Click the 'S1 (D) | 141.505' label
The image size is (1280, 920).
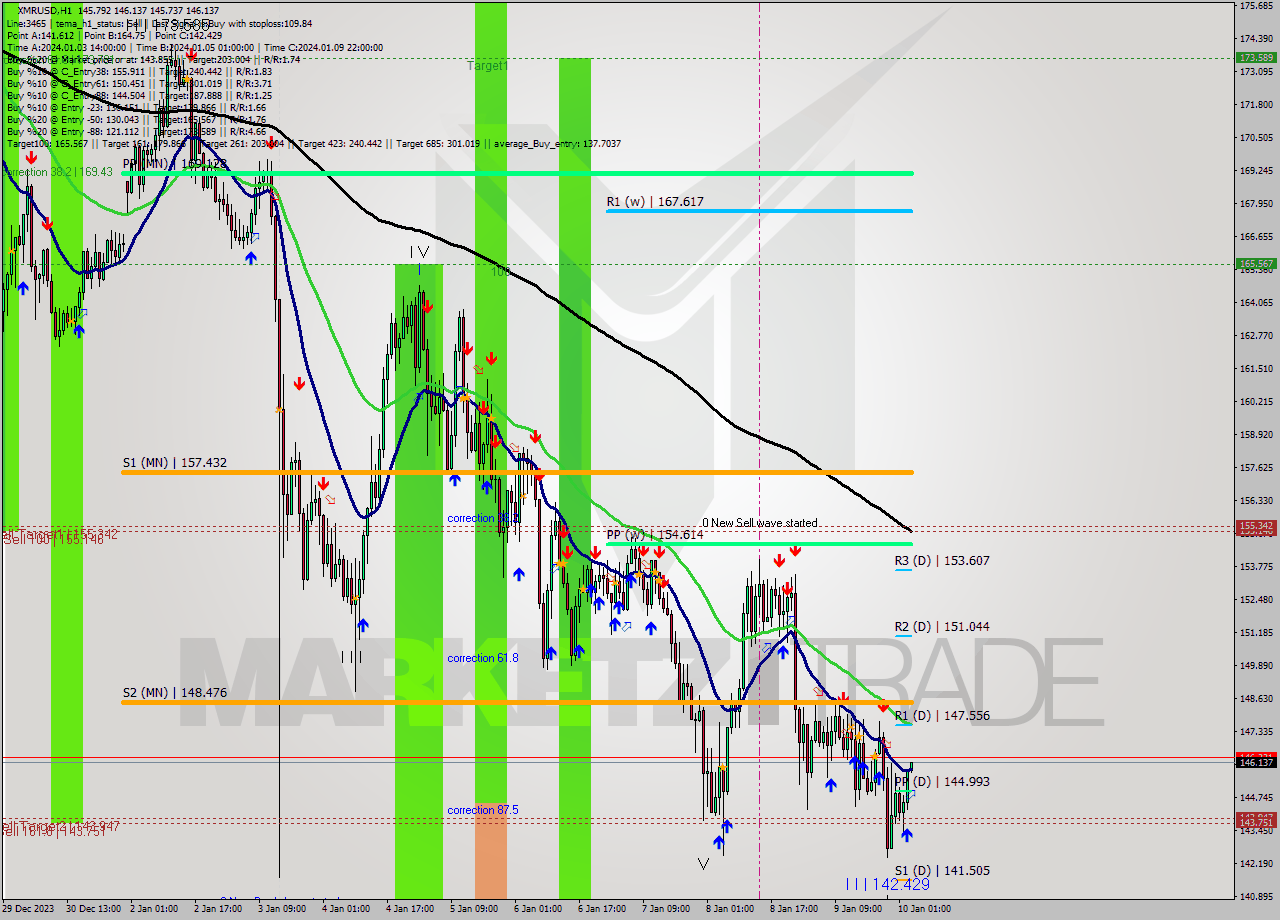(942, 871)
